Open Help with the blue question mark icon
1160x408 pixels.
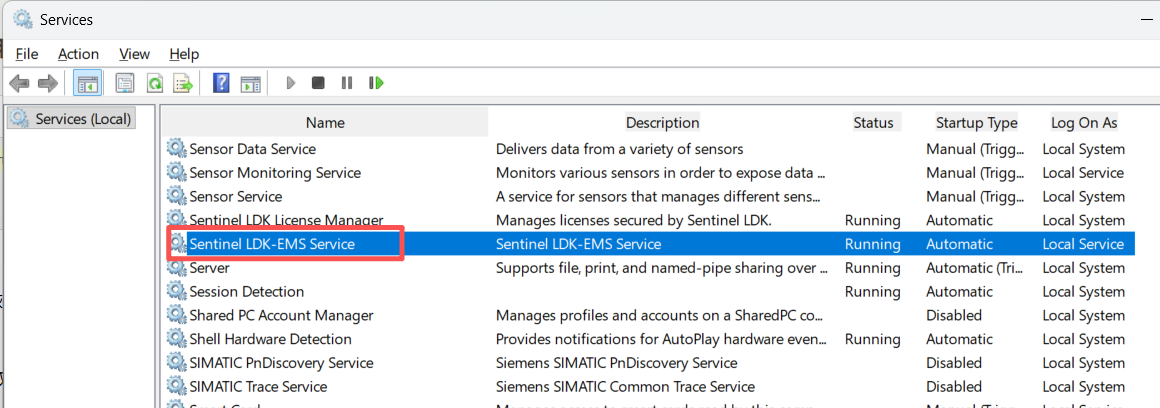(x=221, y=83)
